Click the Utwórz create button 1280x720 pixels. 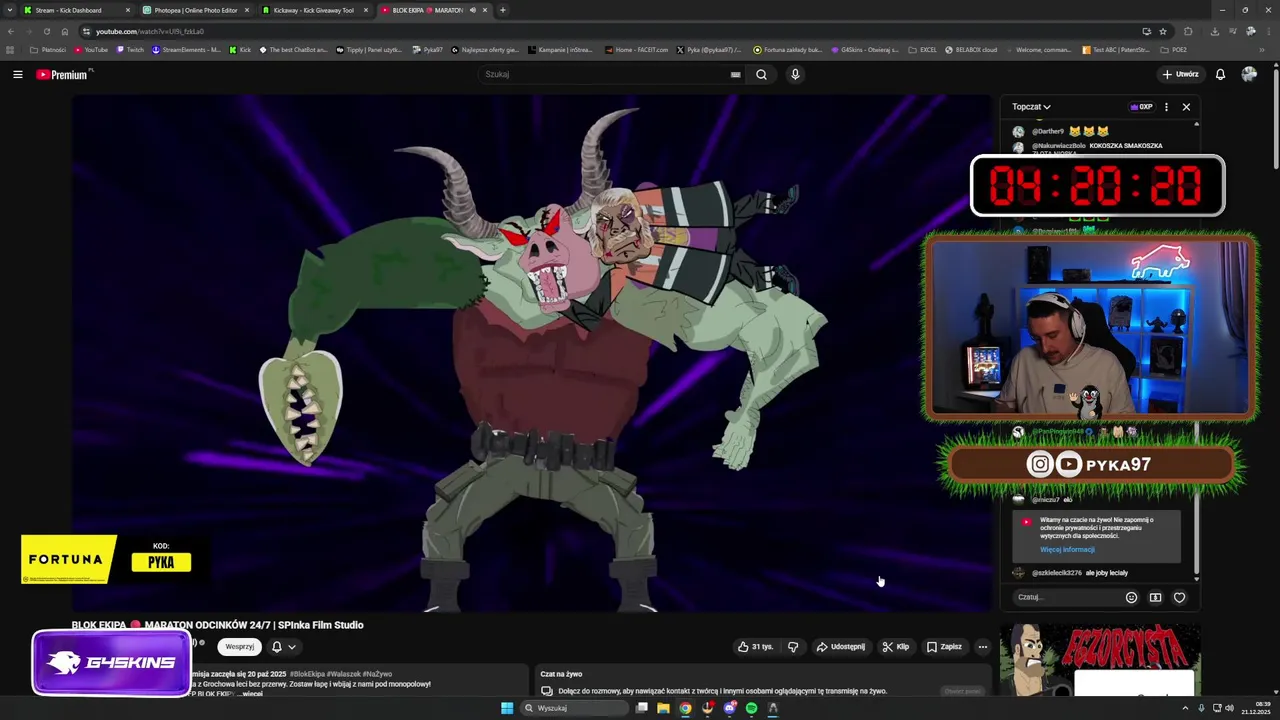click(1180, 74)
